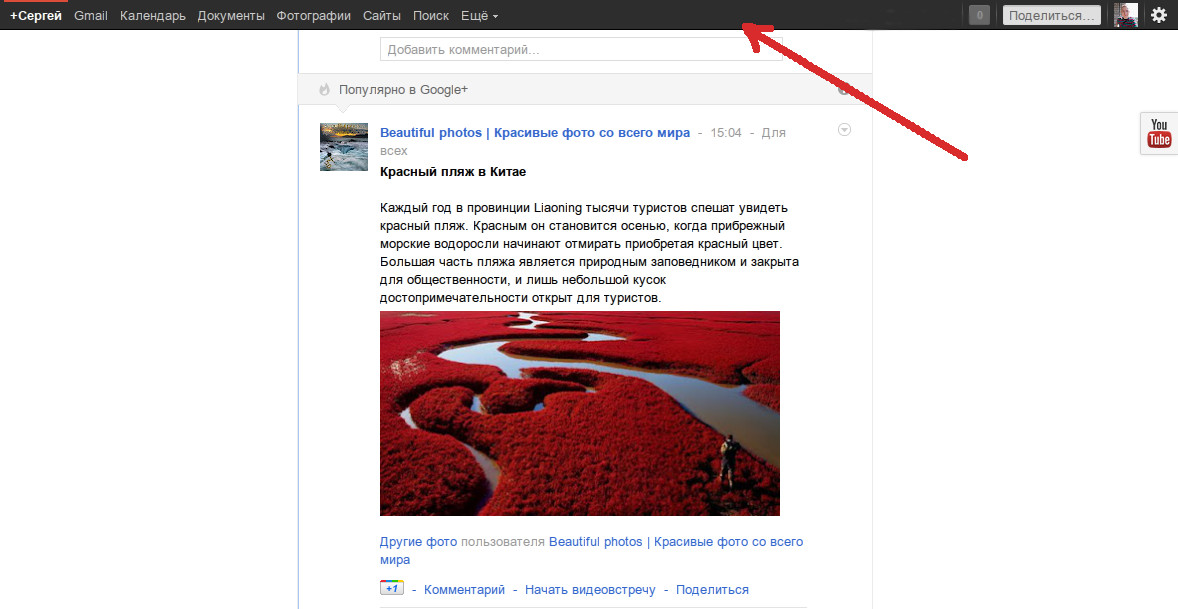Click the YouTube icon on the right edge
Viewport: 1178px width, 609px height.
[1157, 133]
